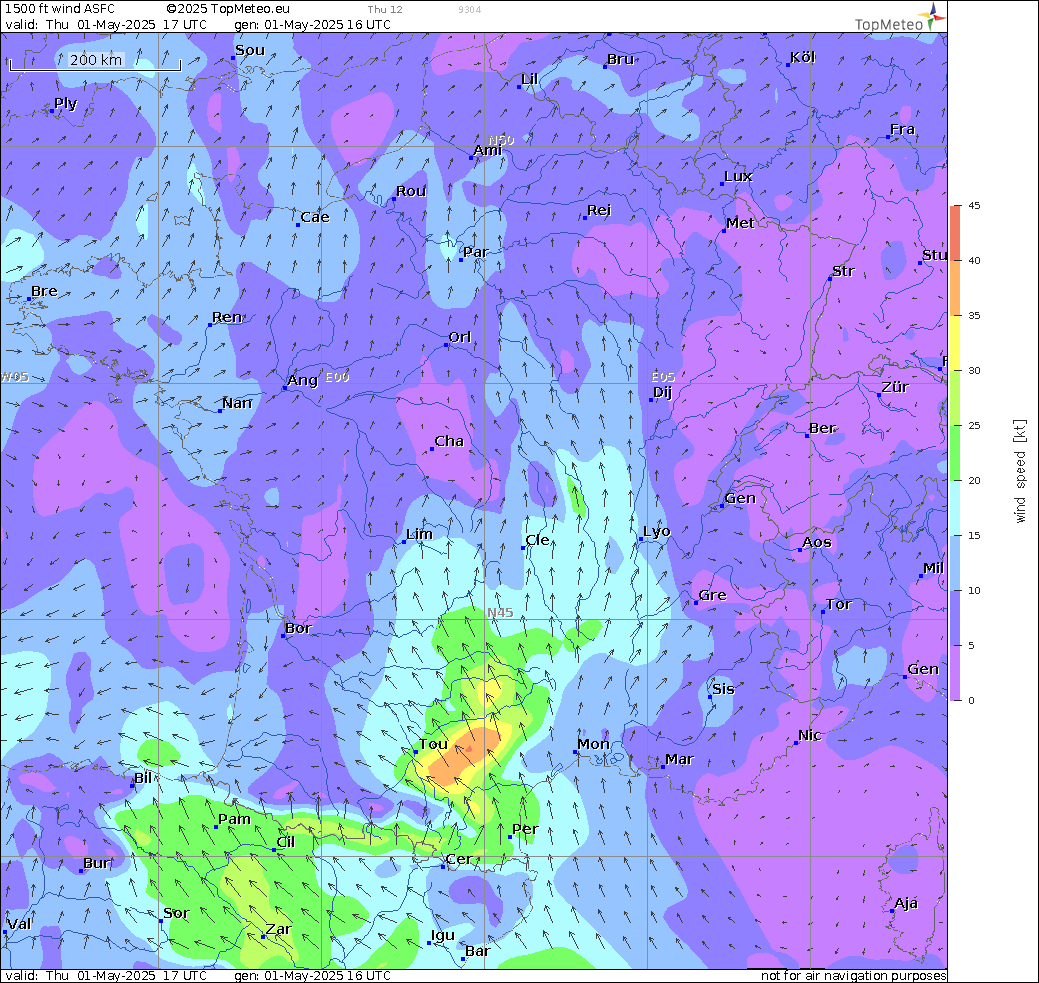Image resolution: width=1039 pixels, height=983 pixels.
Task: Click the 'Lyo' city label
Action: [657, 532]
